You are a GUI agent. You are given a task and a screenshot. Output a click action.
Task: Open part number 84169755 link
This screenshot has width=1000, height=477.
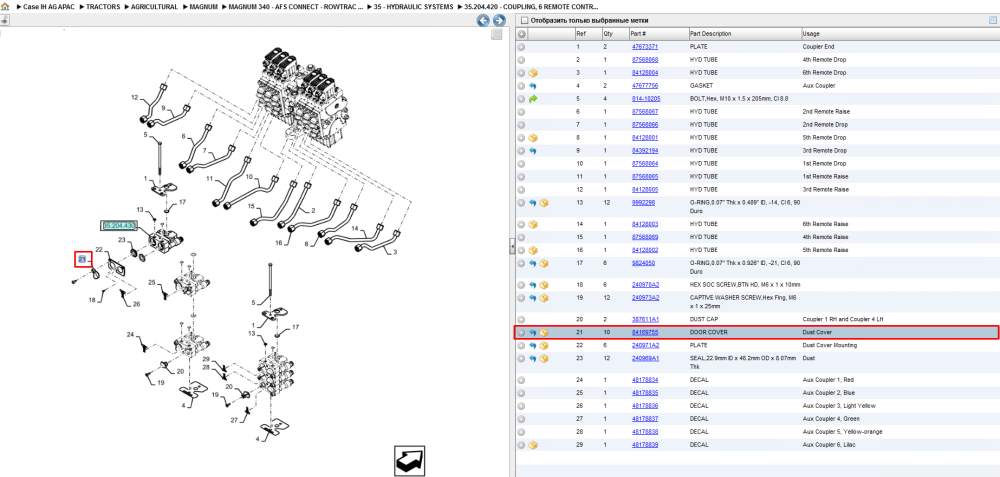pyautogui.click(x=645, y=332)
